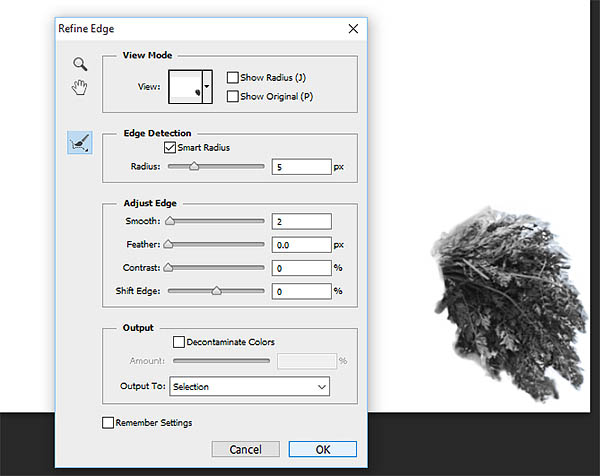Select the Zoom magnifier tool
Viewport: 600px width, 476px height.
click(x=80, y=64)
